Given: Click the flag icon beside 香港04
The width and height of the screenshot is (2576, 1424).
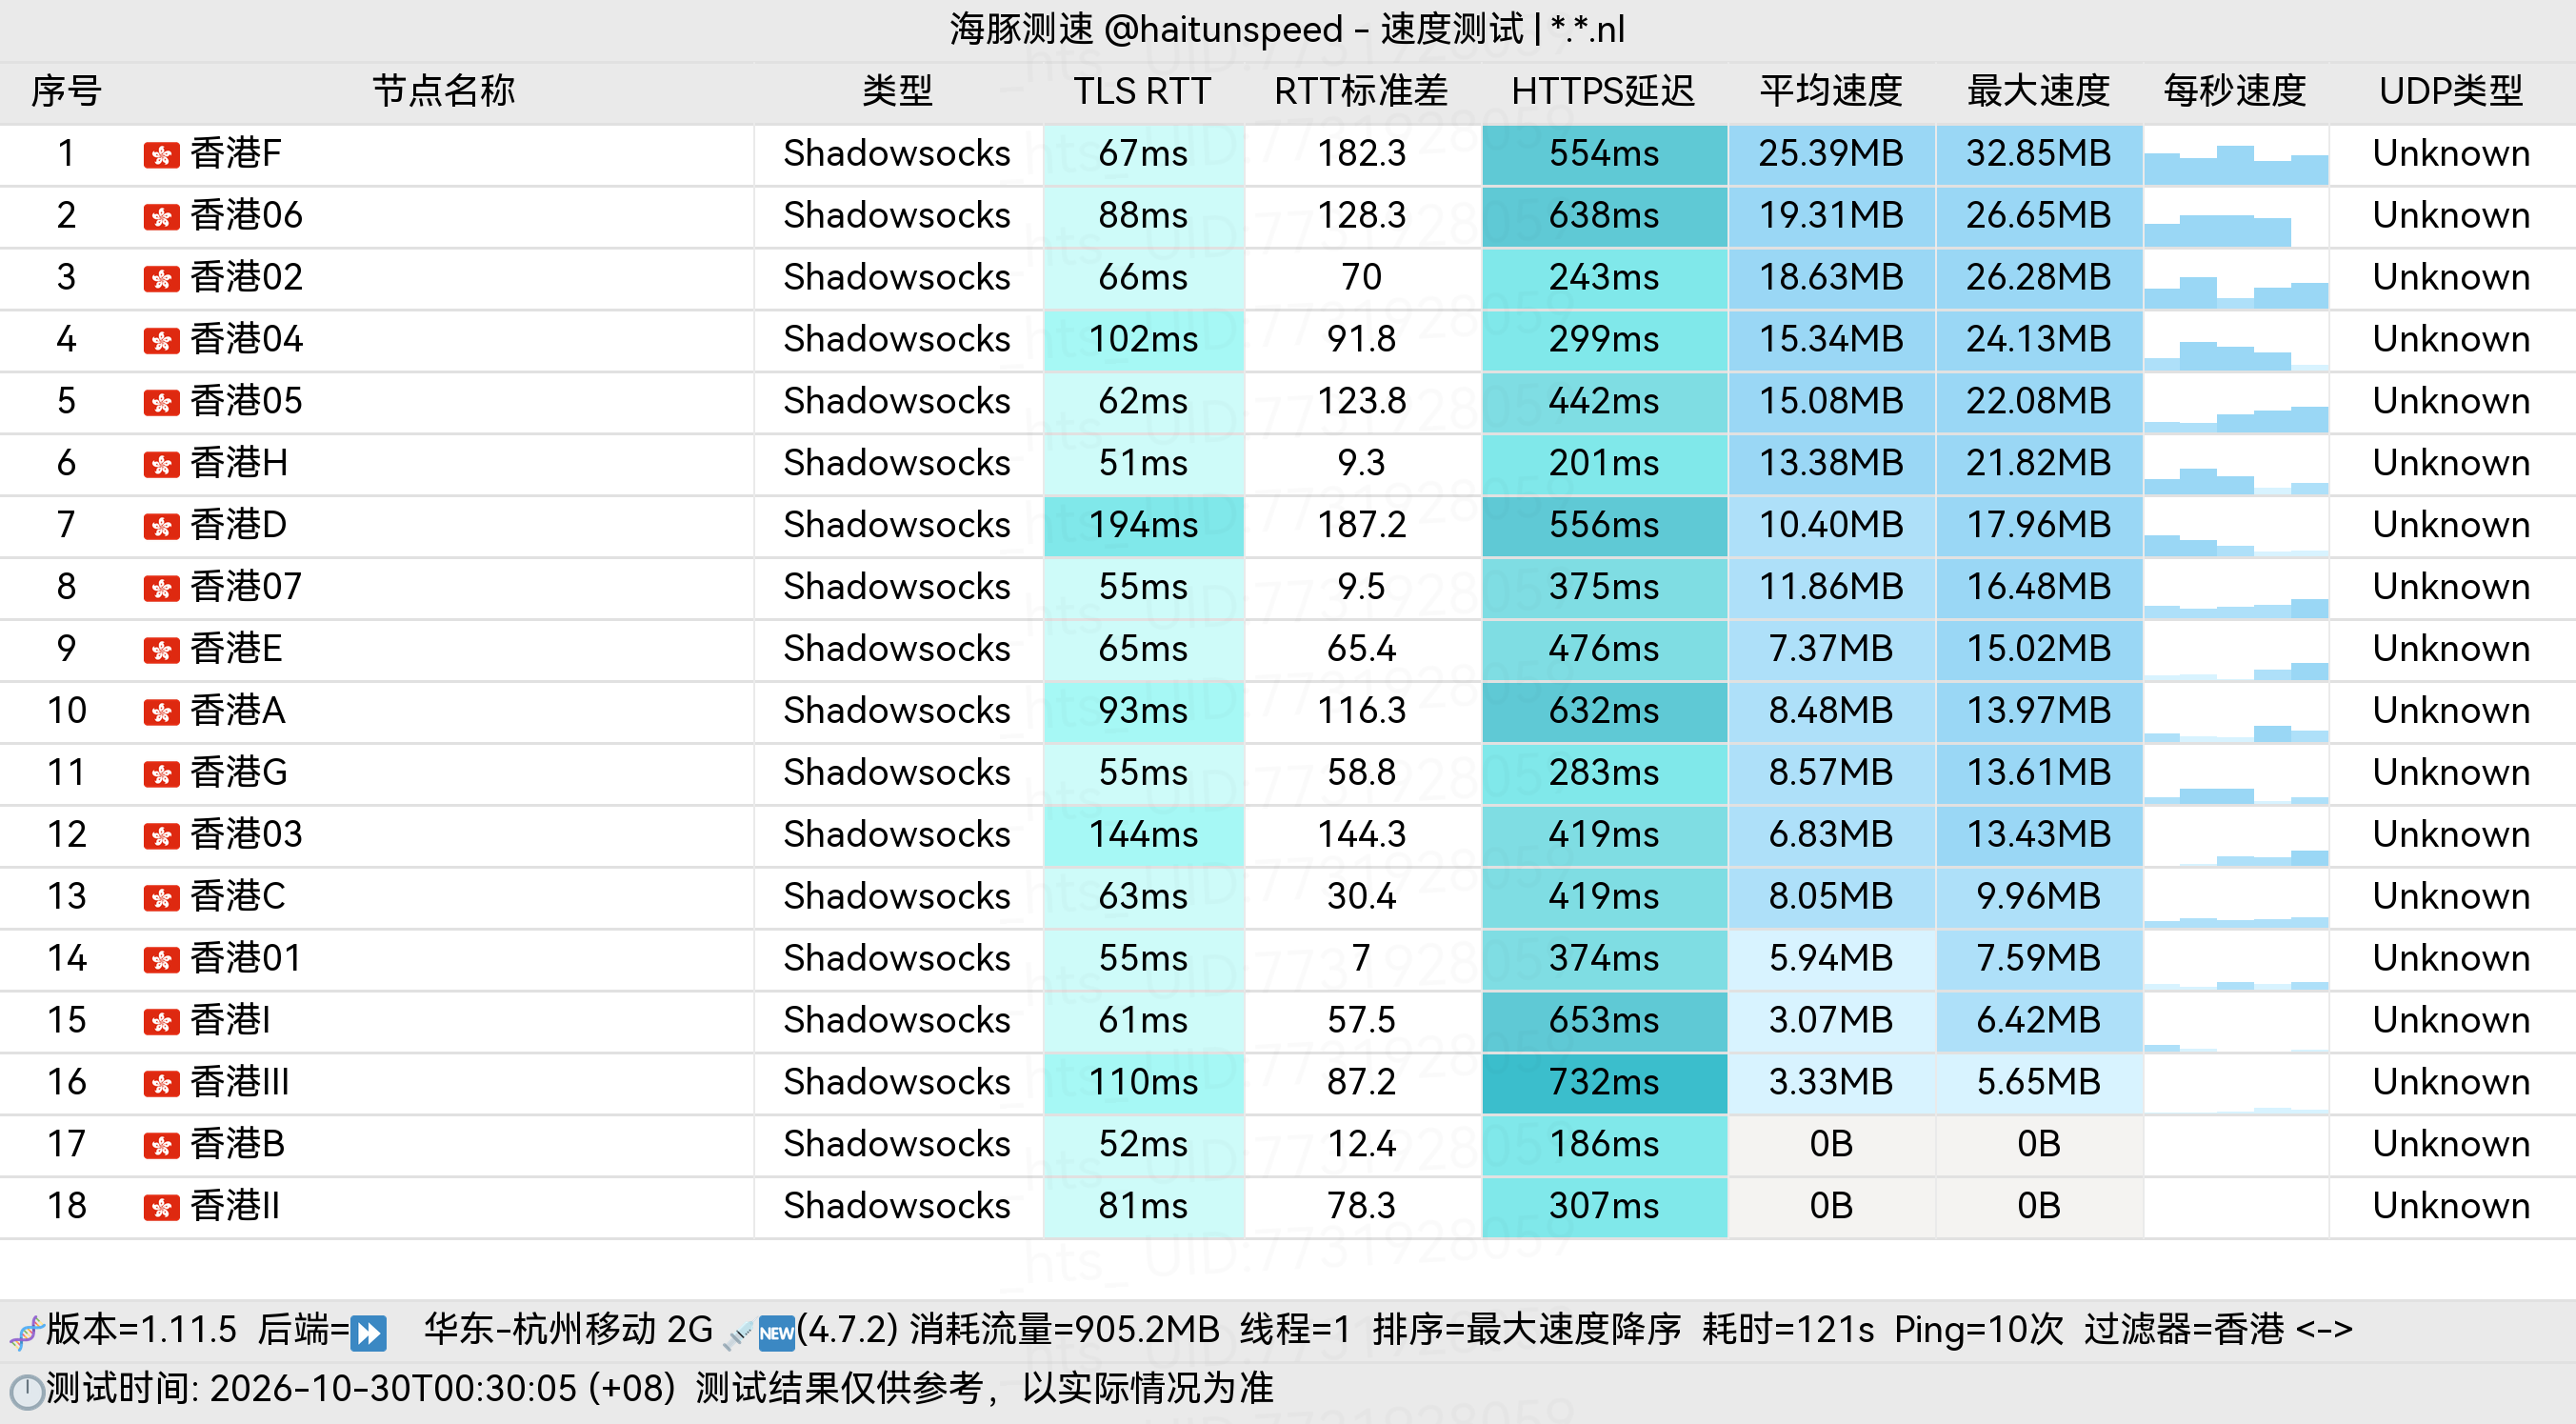Looking at the screenshot, I should [x=161, y=341].
